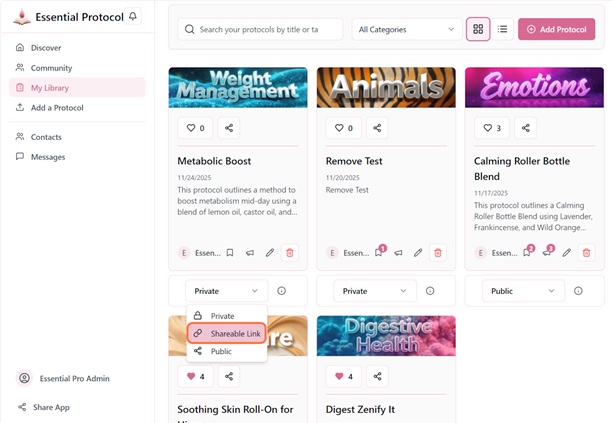
Task: Select Shareable Link from visibility menu
Action: point(226,333)
